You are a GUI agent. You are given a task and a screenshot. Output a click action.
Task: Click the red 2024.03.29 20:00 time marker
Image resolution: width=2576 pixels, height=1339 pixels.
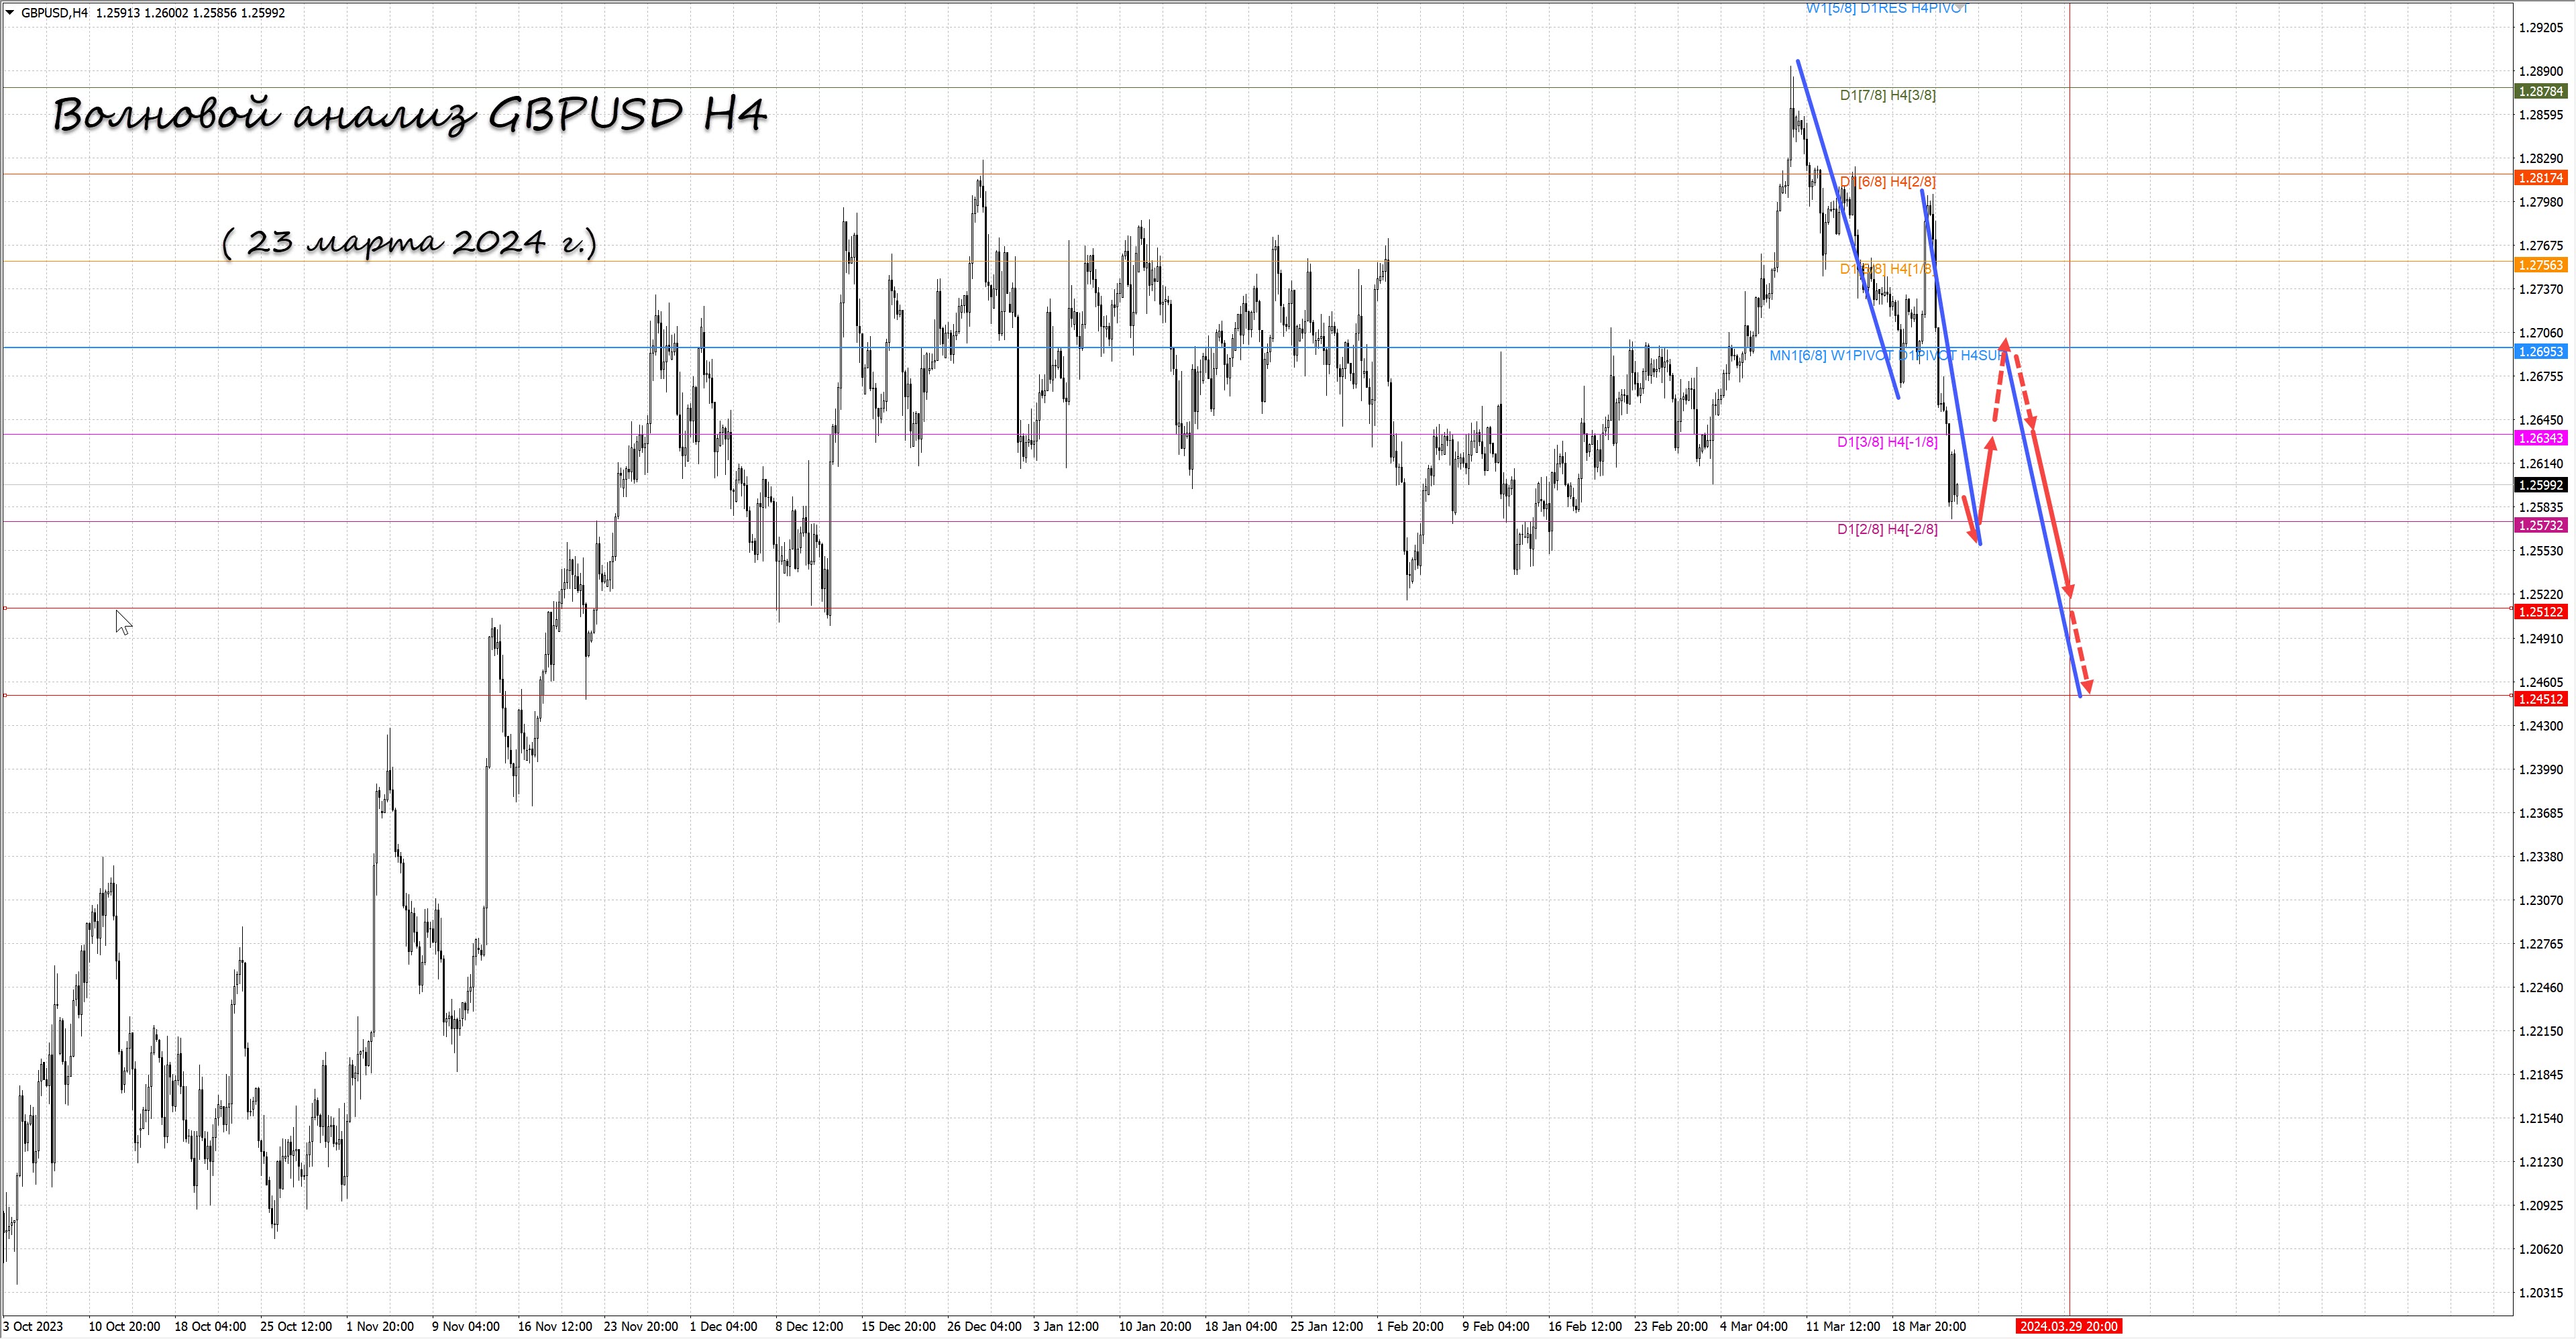2067,1327
